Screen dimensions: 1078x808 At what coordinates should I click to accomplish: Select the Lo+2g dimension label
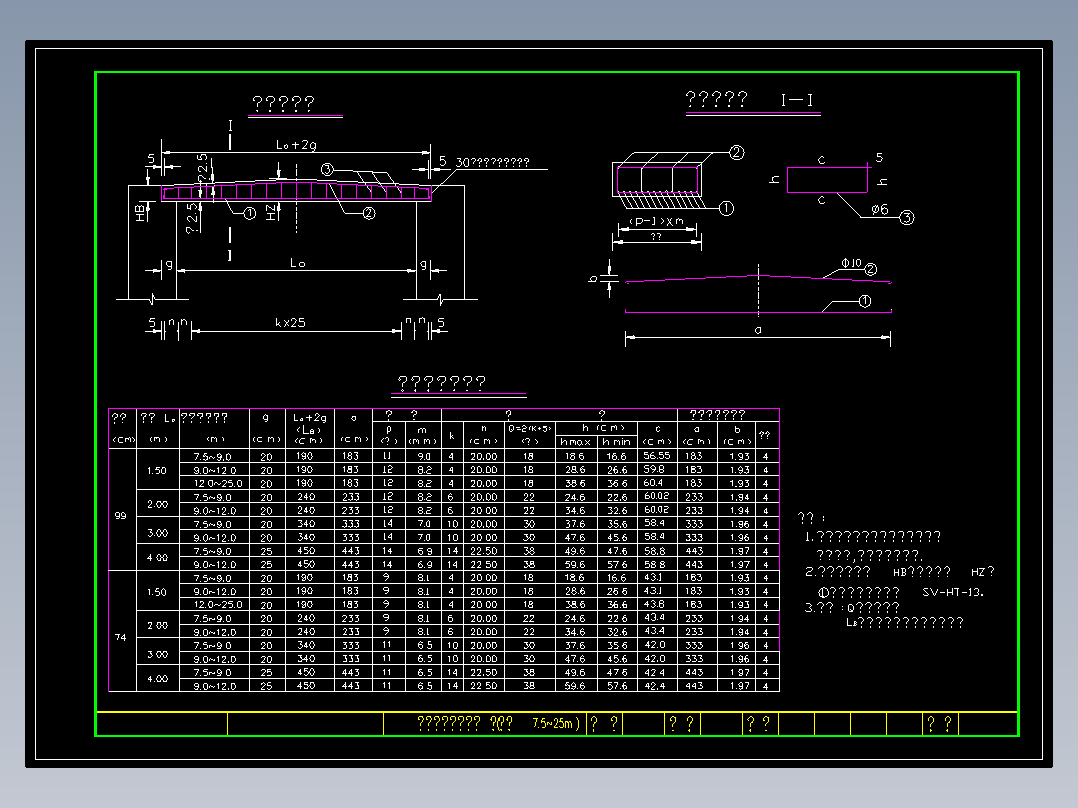point(296,145)
